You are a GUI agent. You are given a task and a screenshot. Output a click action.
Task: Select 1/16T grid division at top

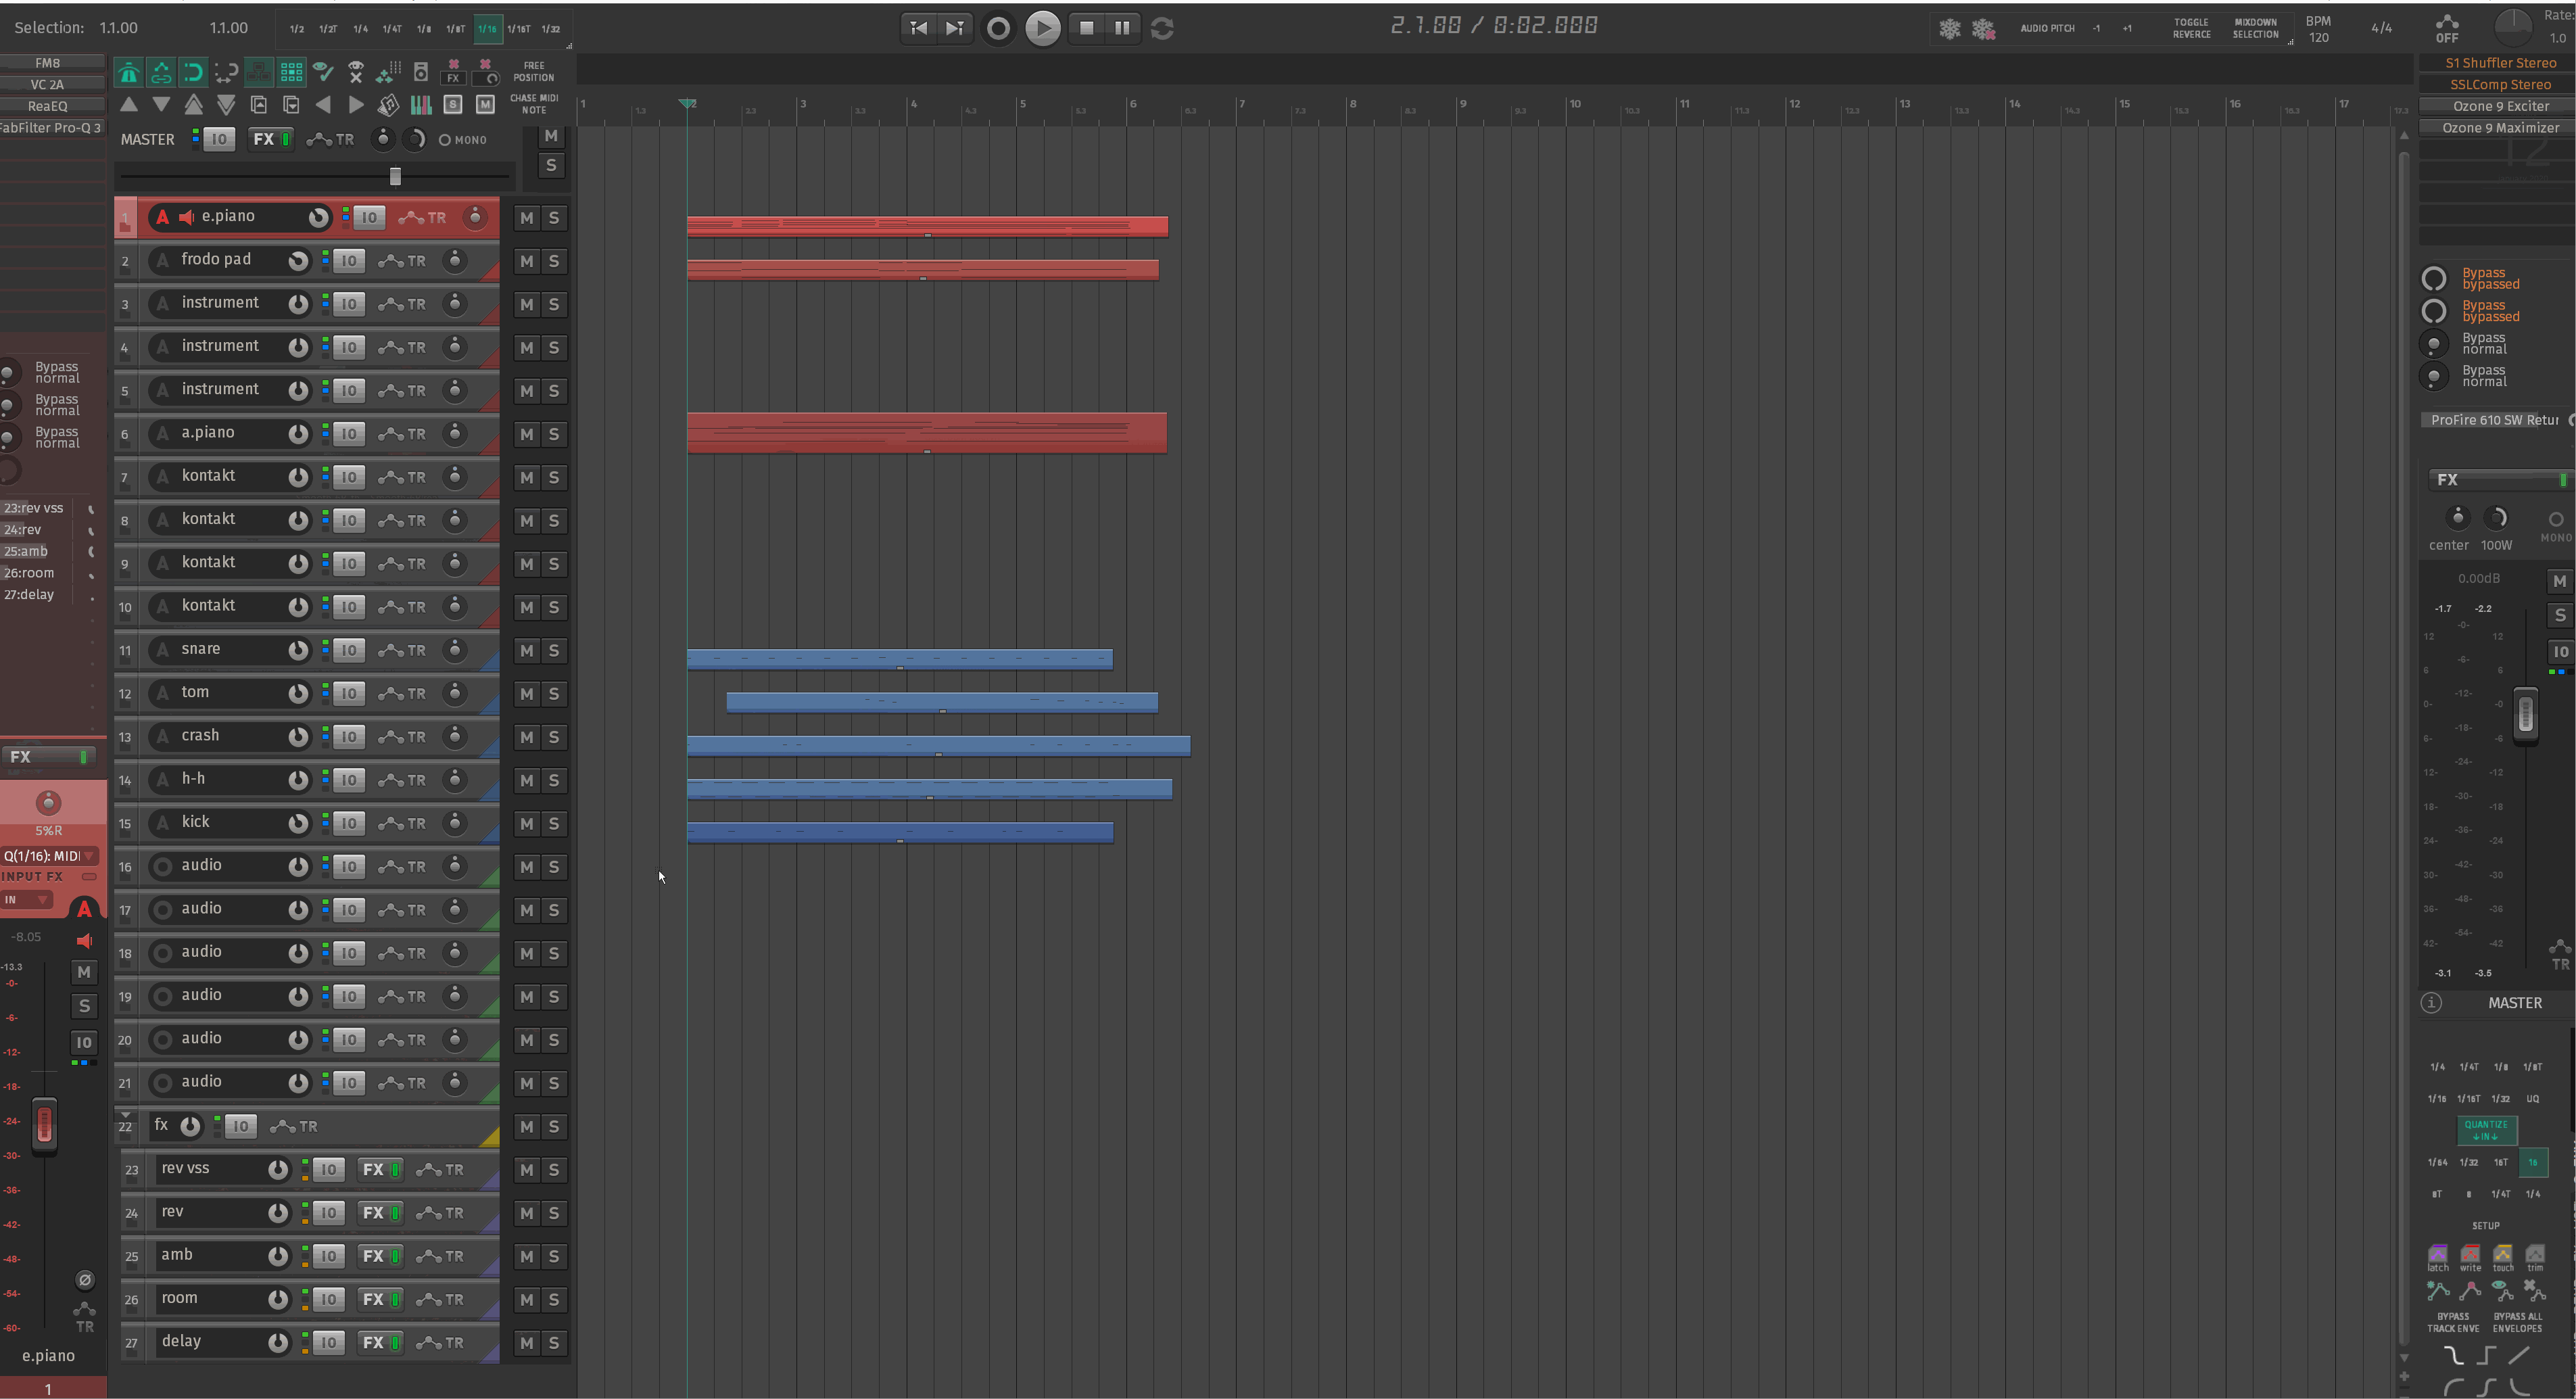pos(518,29)
